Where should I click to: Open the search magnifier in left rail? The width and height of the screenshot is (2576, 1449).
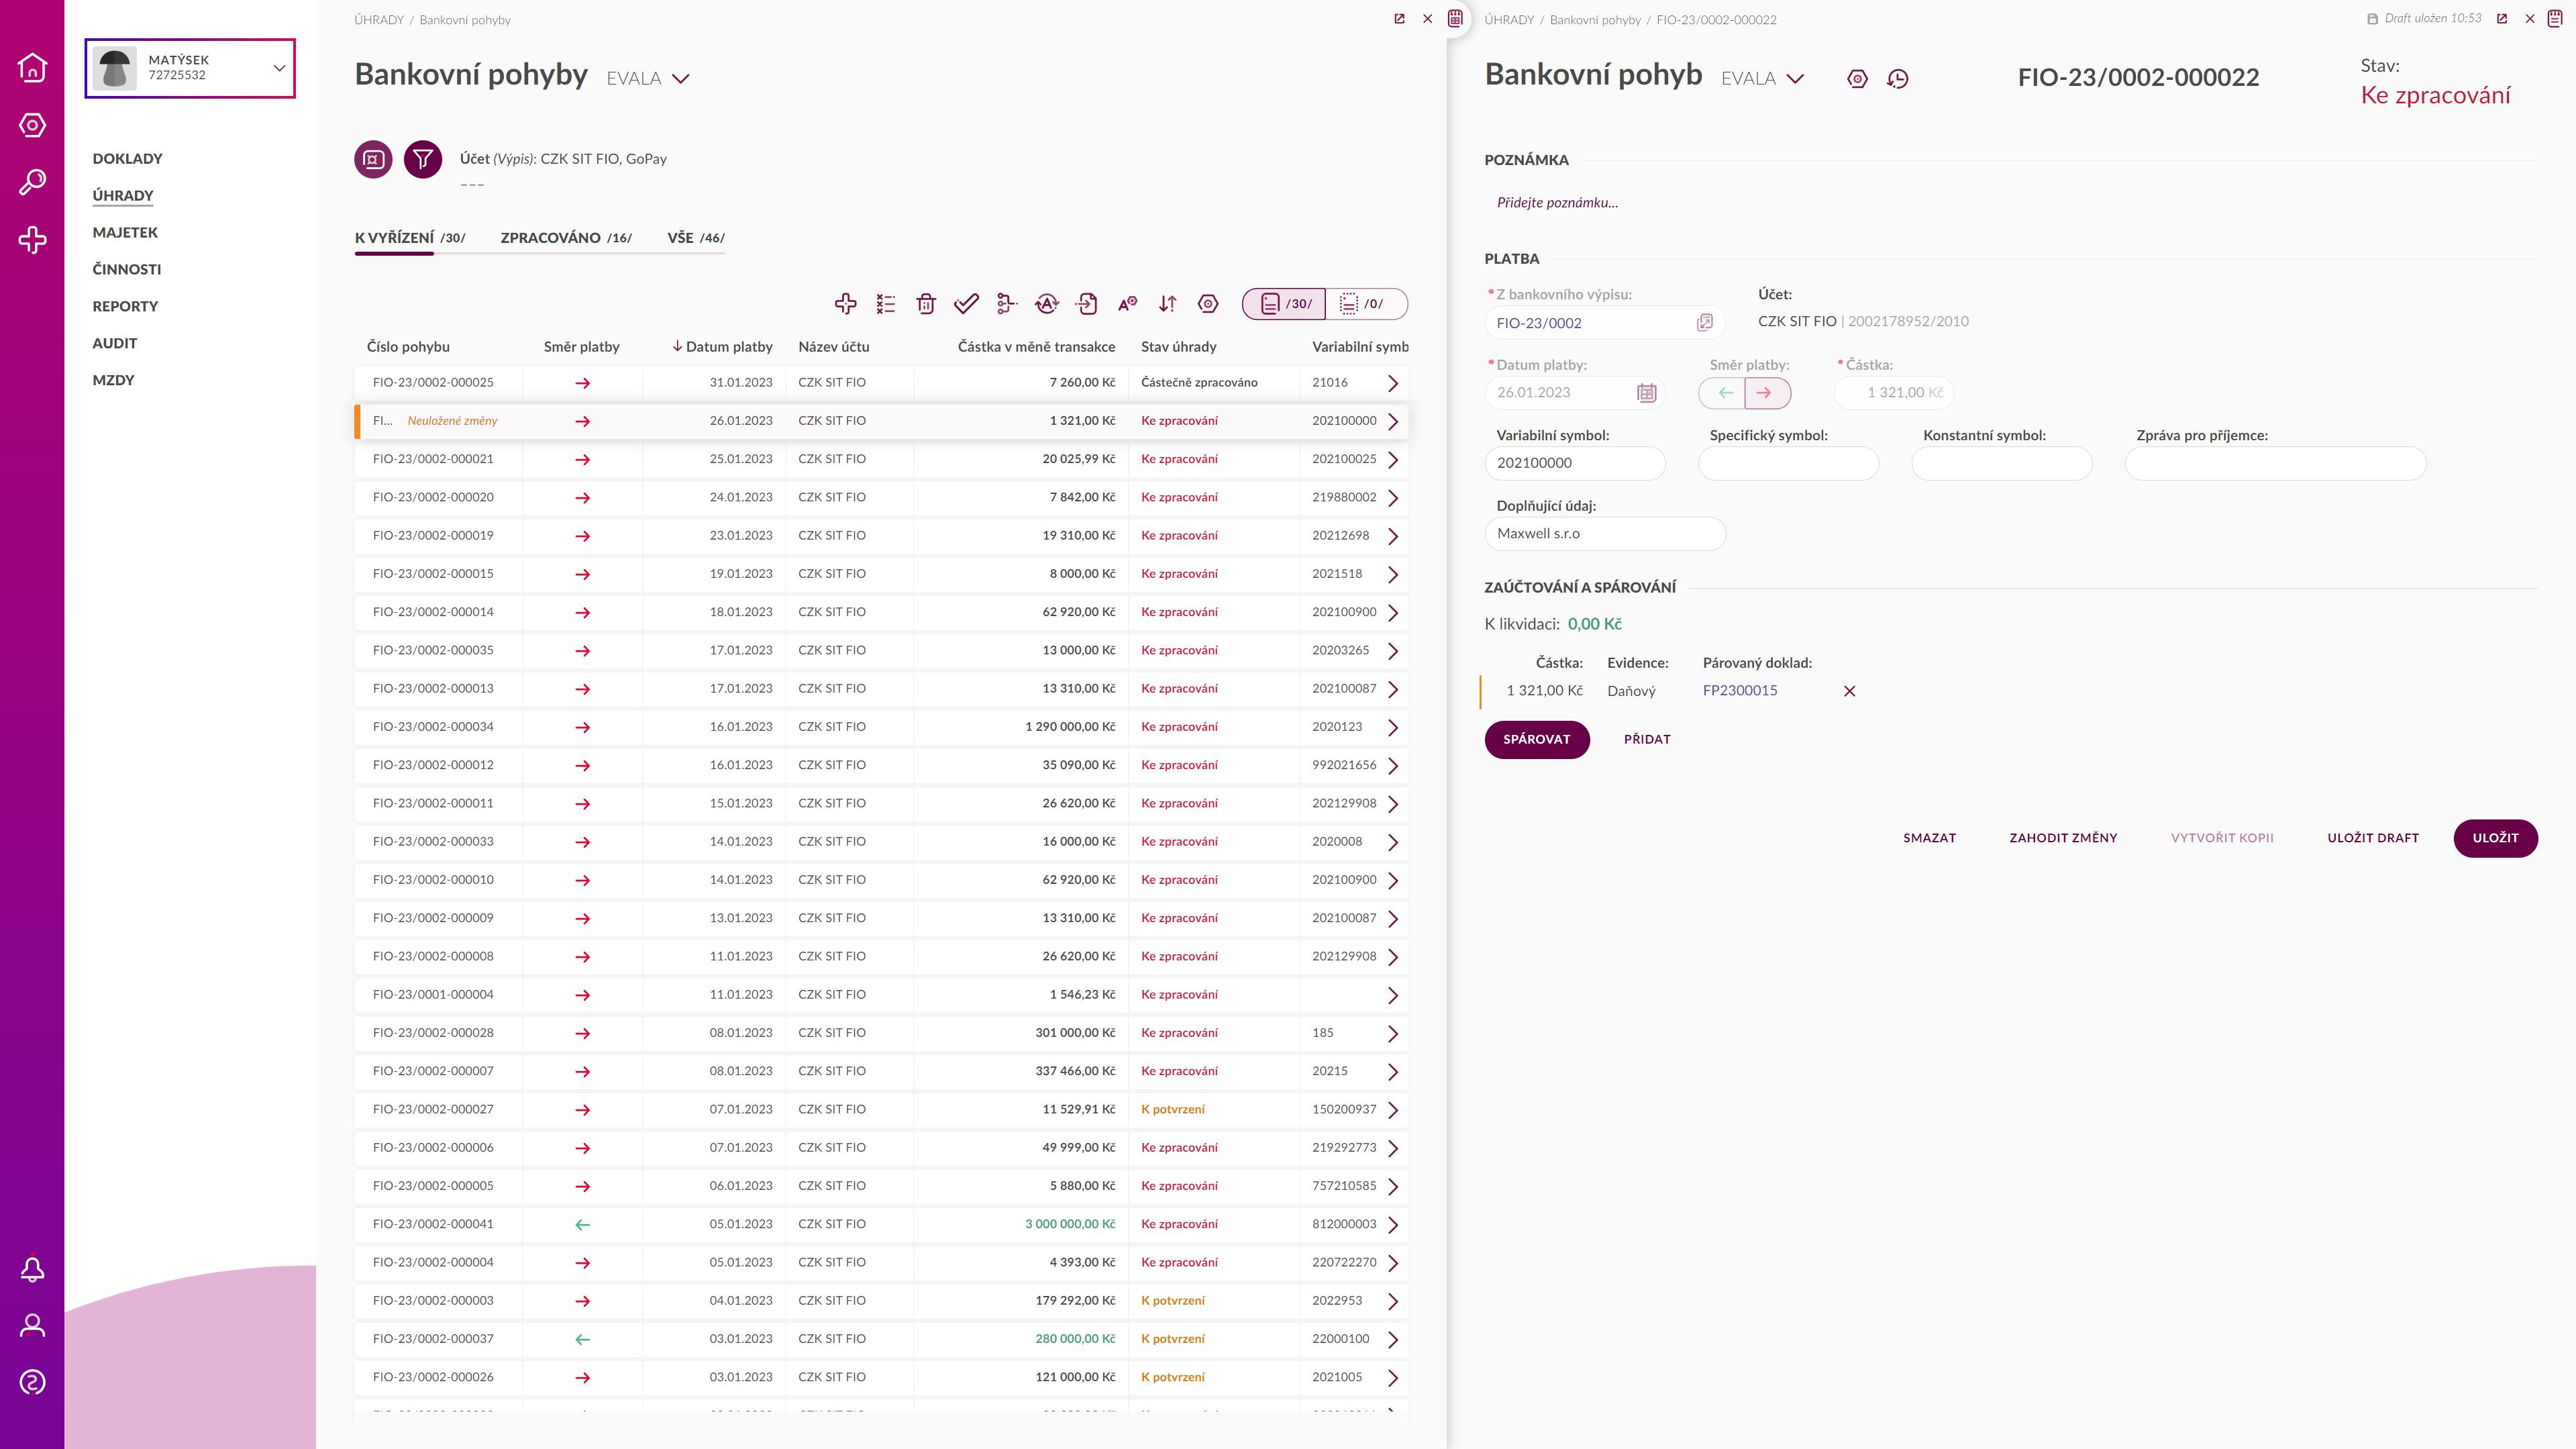(x=32, y=182)
